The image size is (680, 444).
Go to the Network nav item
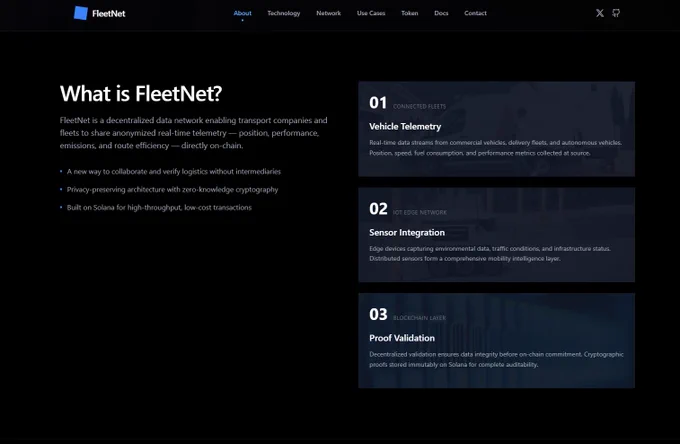[x=328, y=13]
